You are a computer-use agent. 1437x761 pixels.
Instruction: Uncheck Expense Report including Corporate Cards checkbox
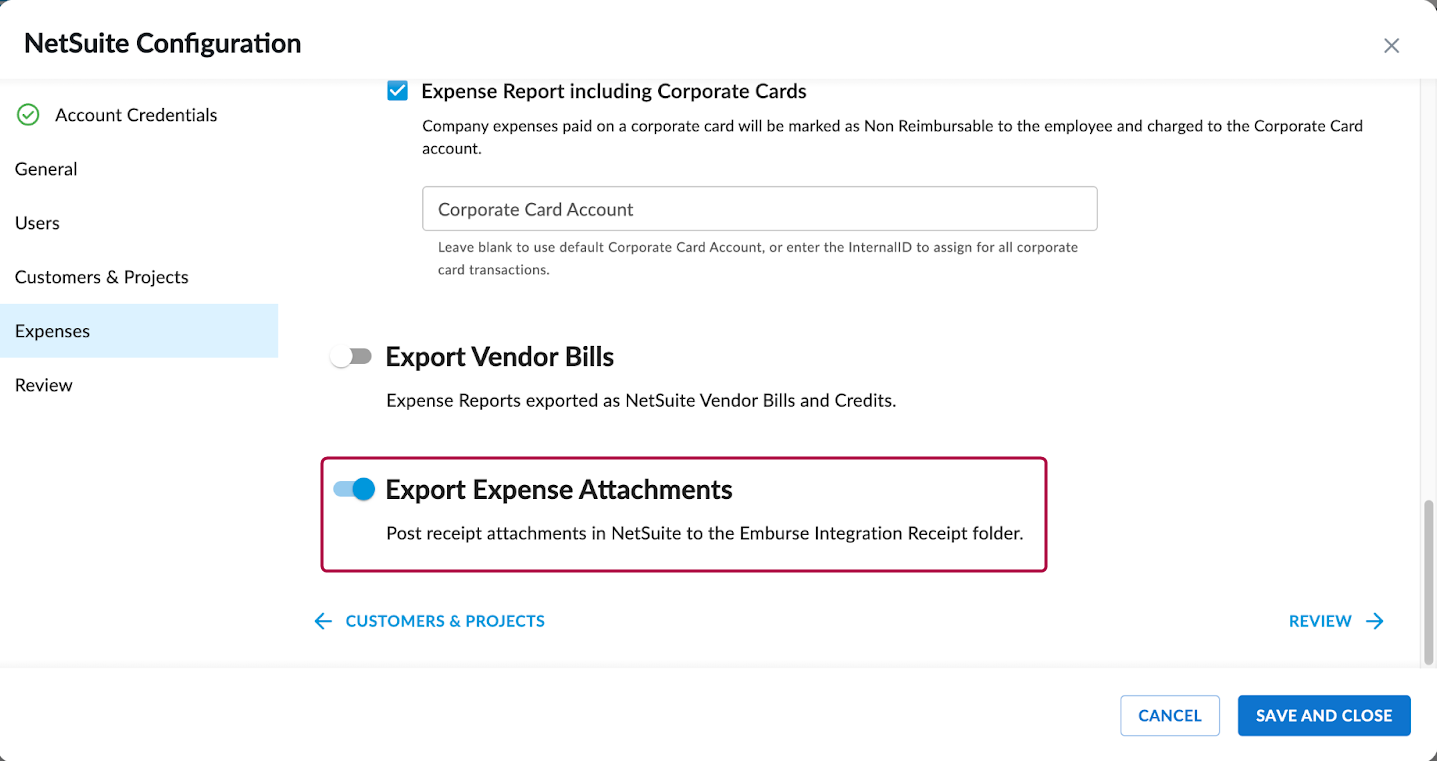pyautogui.click(x=397, y=91)
